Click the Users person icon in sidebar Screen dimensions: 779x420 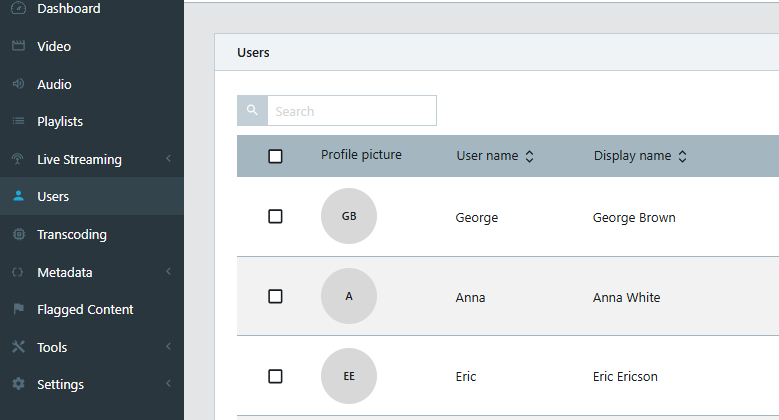pyautogui.click(x=18, y=196)
